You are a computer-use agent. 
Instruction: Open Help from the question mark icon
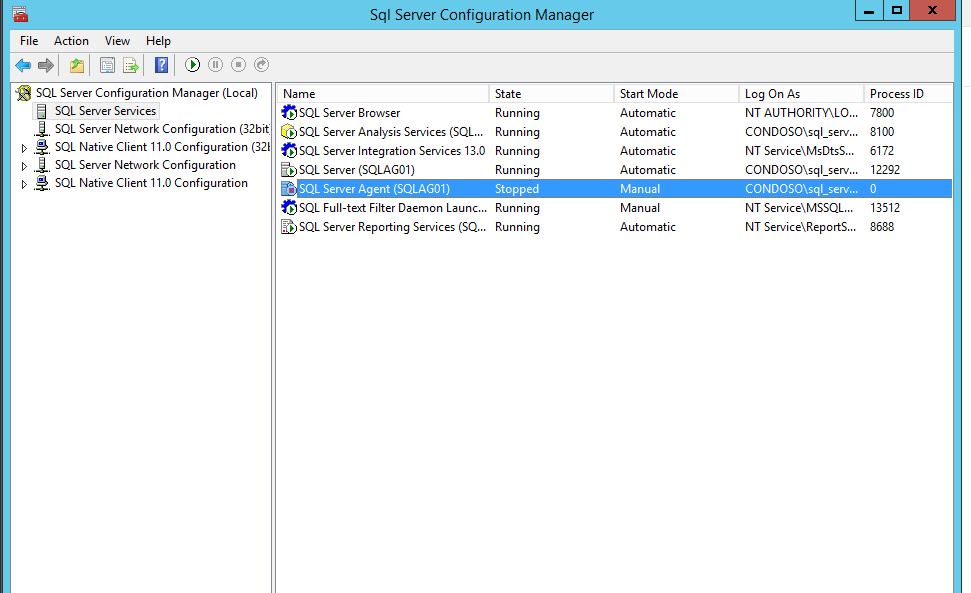[x=161, y=65]
